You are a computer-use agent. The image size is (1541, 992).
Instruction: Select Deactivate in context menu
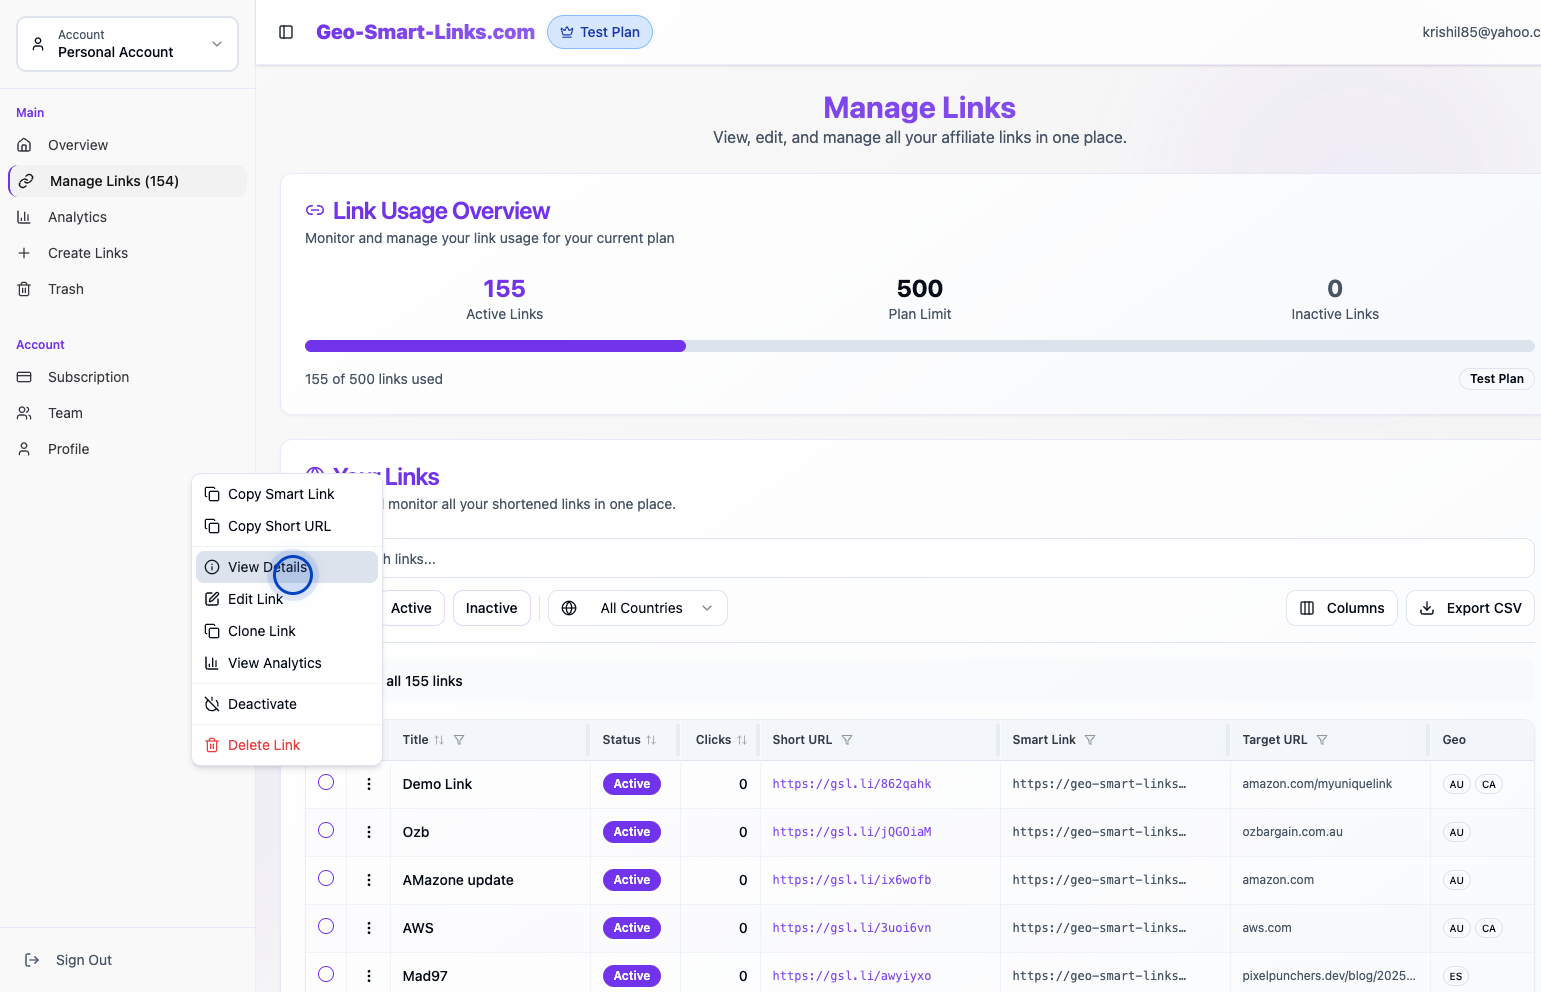click(x=287, y=704)
